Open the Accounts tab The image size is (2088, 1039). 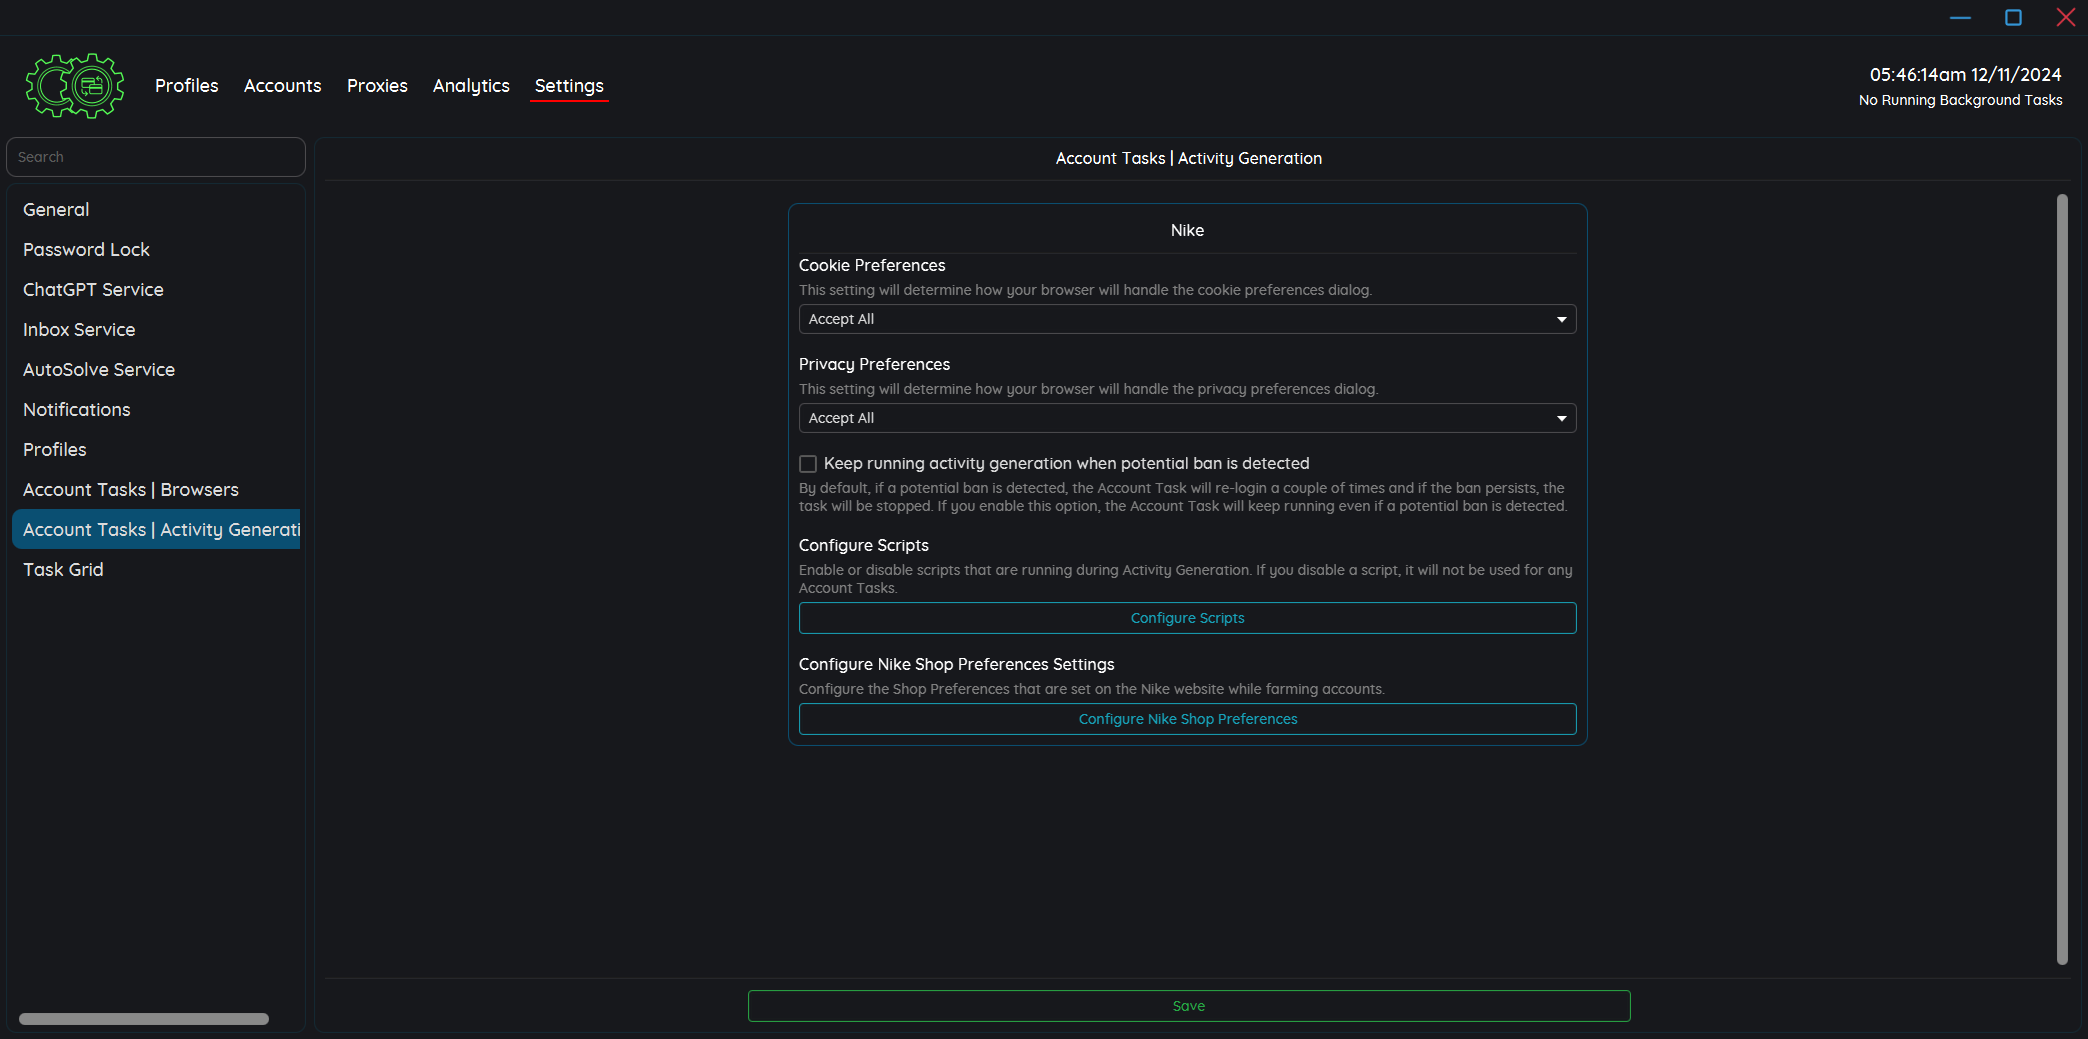tap(282, 86)
